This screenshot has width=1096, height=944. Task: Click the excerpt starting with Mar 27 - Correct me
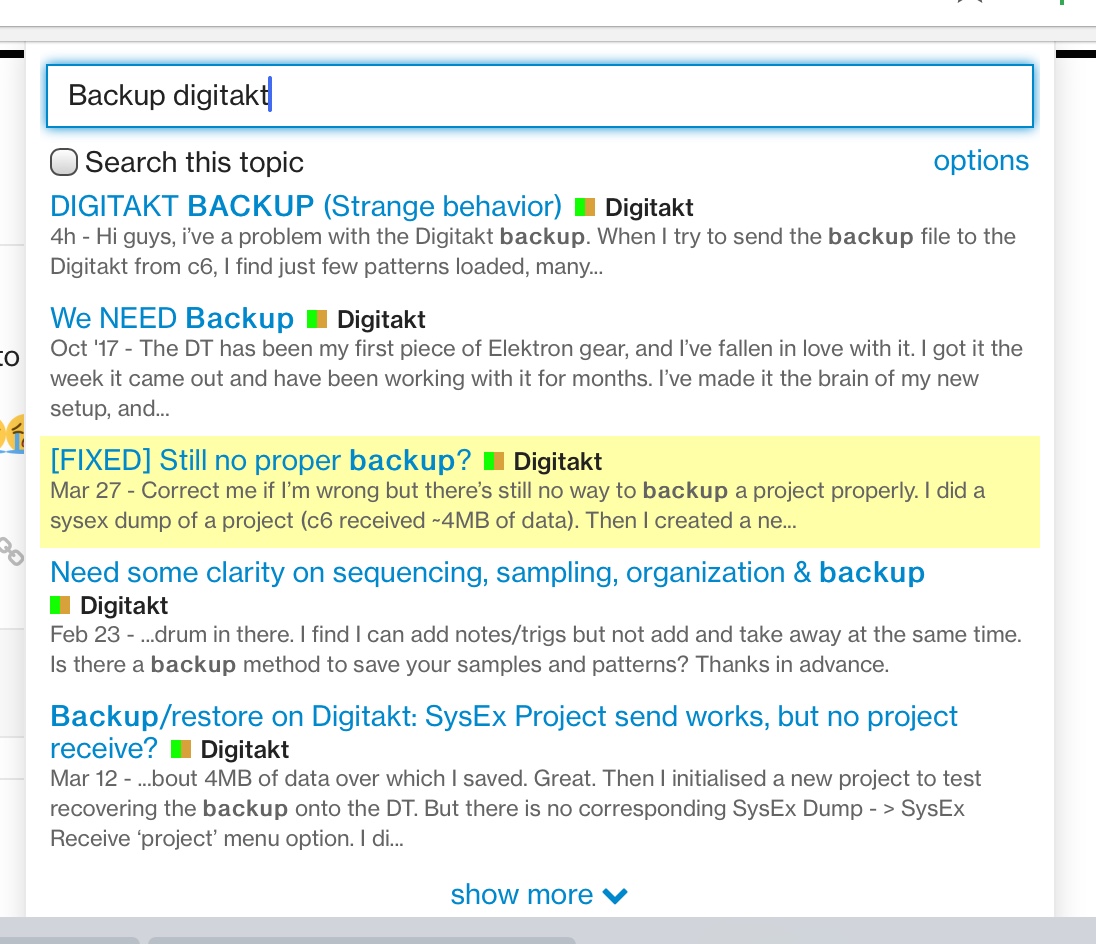517,506
